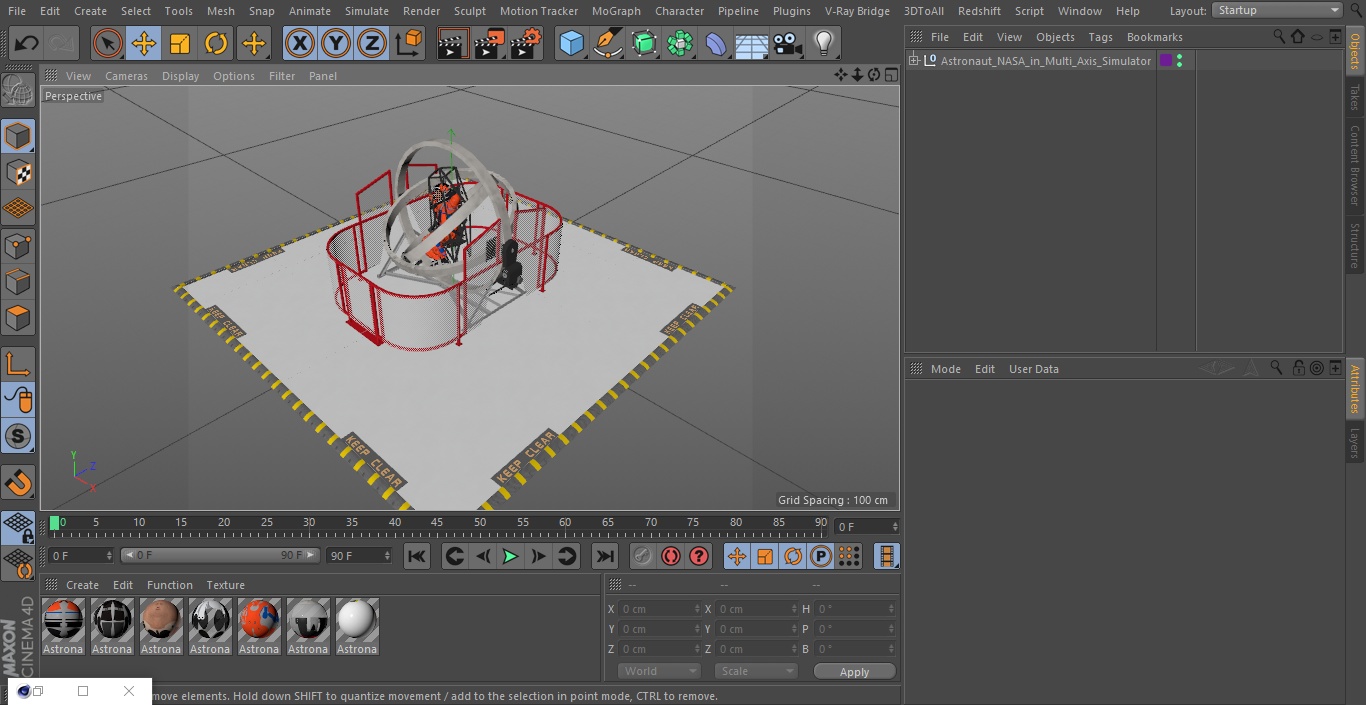Click the Apply button
Viewport: 1366px width, 705px height.
click(854, 672)
